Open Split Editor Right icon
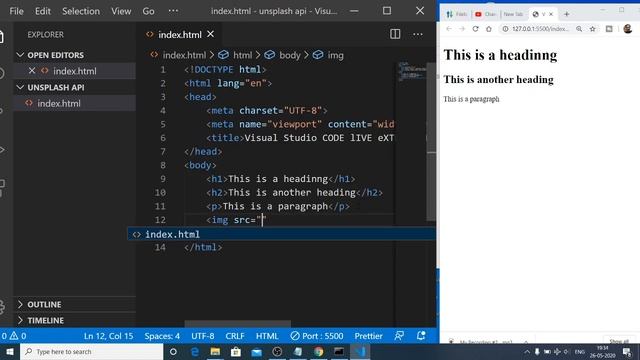Image resolution: width=640 pixels, height=360 pixels. pyautogui.click(x=395, y=34)
